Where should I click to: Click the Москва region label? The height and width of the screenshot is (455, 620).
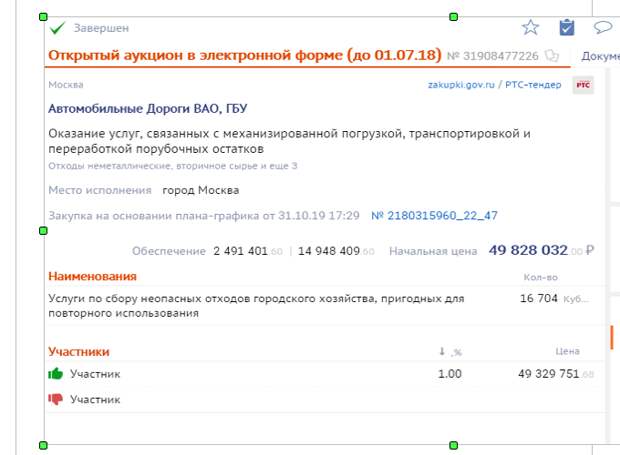click(66, 85)
